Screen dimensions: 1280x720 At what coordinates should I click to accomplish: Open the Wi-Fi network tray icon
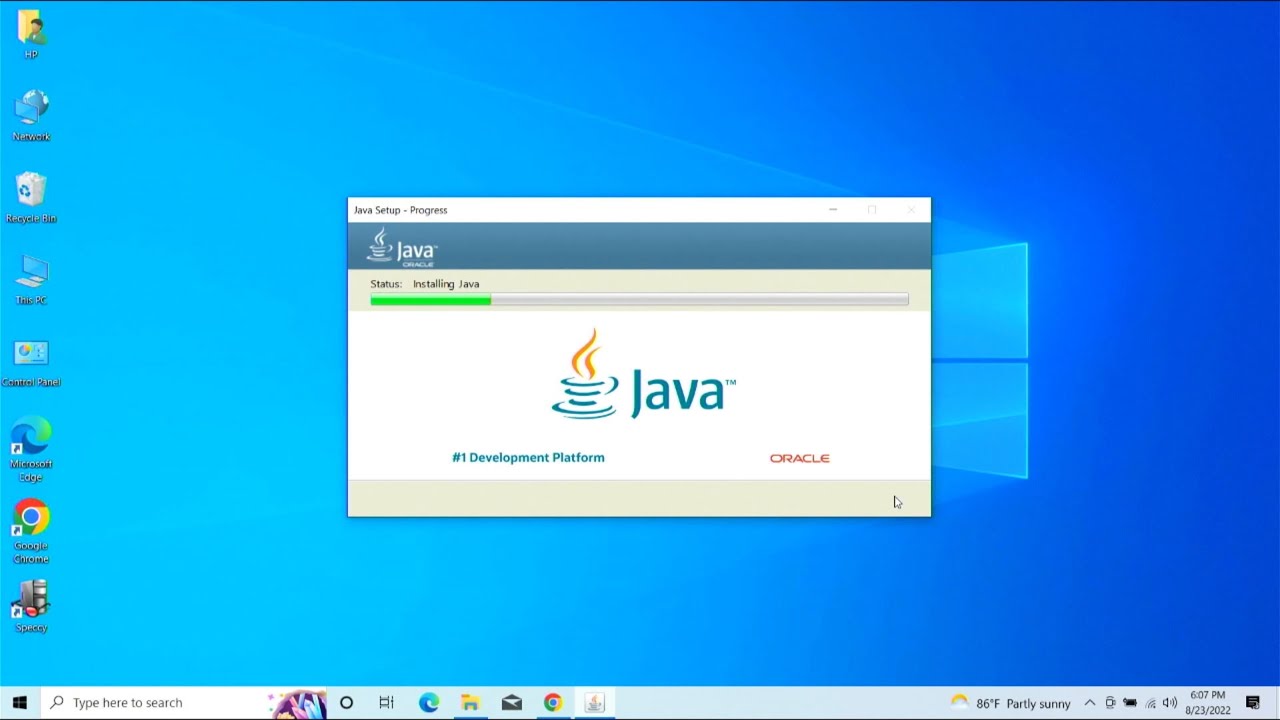tap(1150, 703)
